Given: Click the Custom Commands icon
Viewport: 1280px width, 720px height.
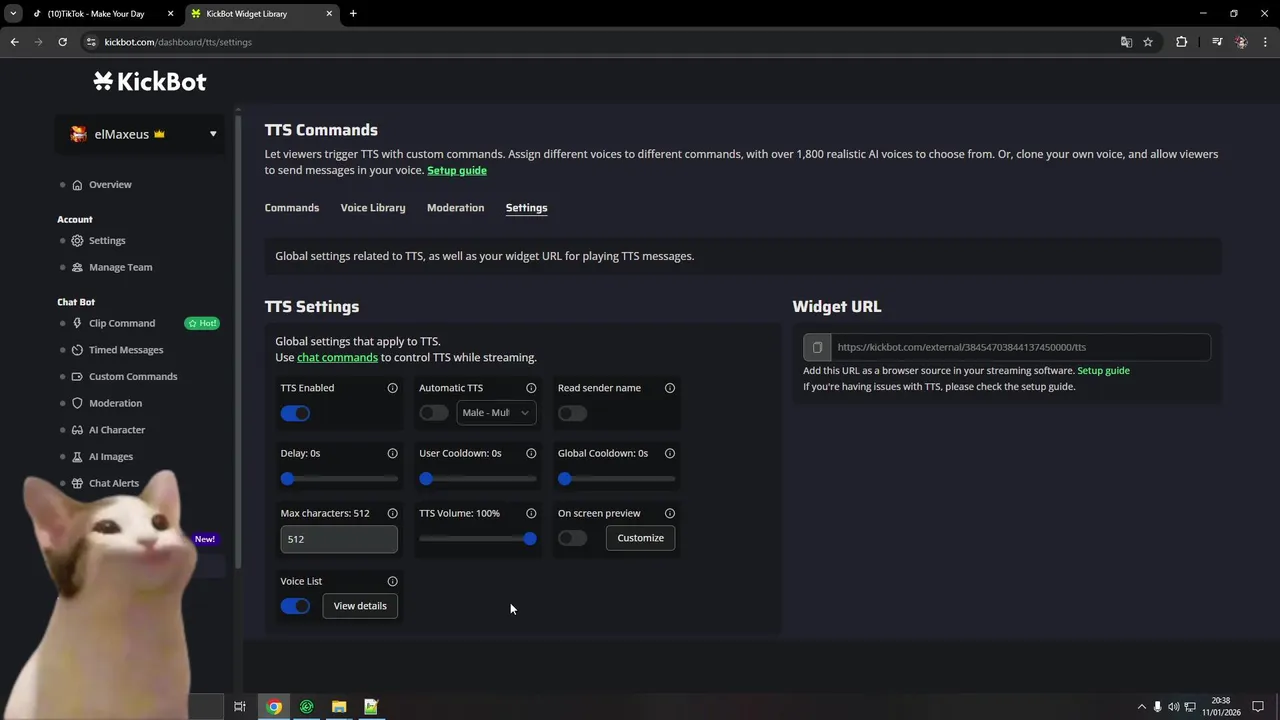Looking at the screenshot, I should point(77,377).
